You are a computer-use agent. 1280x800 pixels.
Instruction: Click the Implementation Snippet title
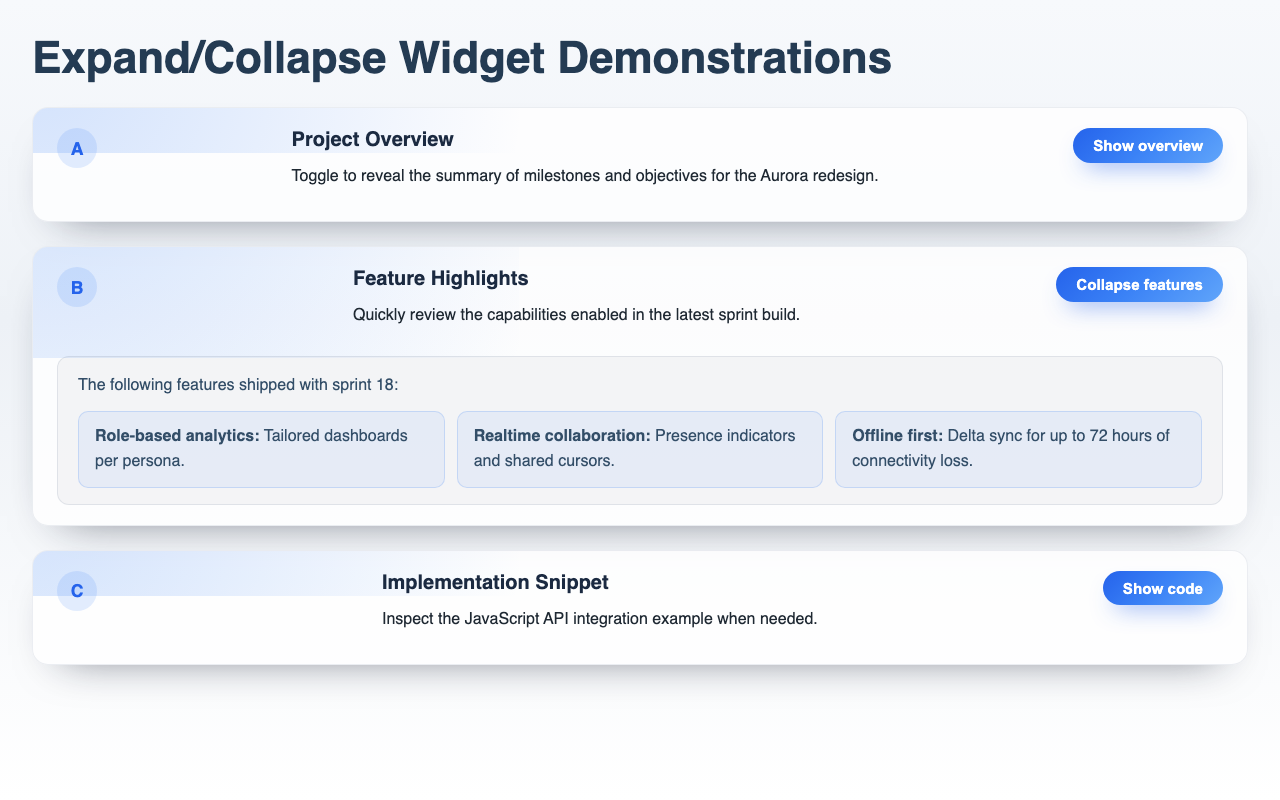click(495, 582)
